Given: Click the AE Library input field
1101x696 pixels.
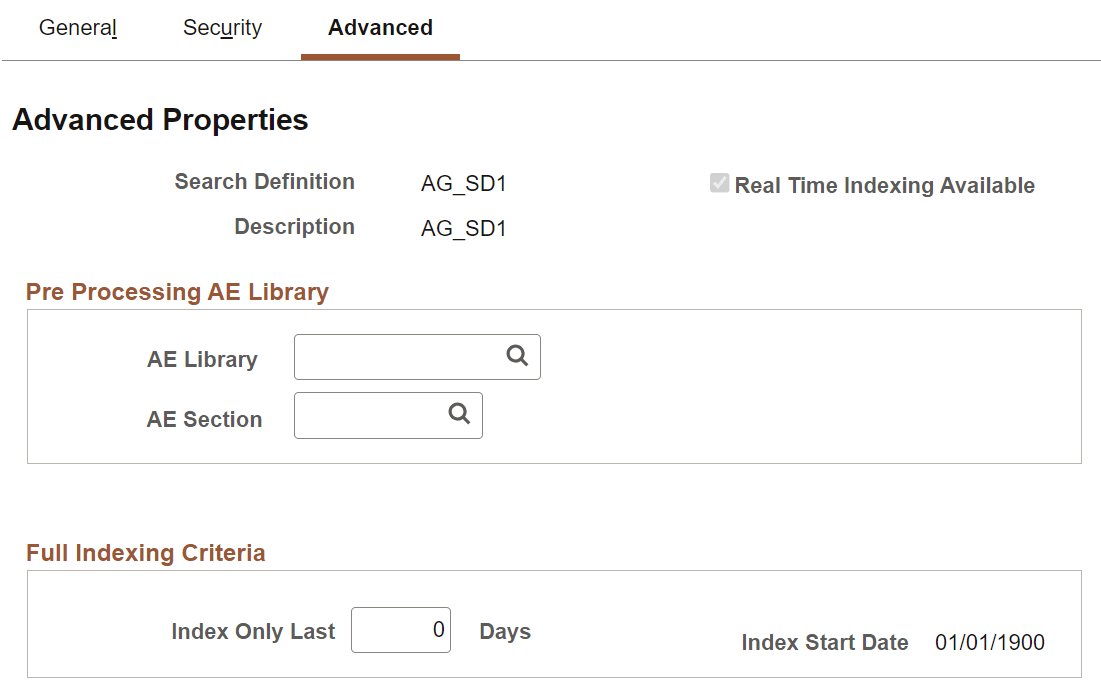Looking at the screenshot, I should (x=400, y=356).
